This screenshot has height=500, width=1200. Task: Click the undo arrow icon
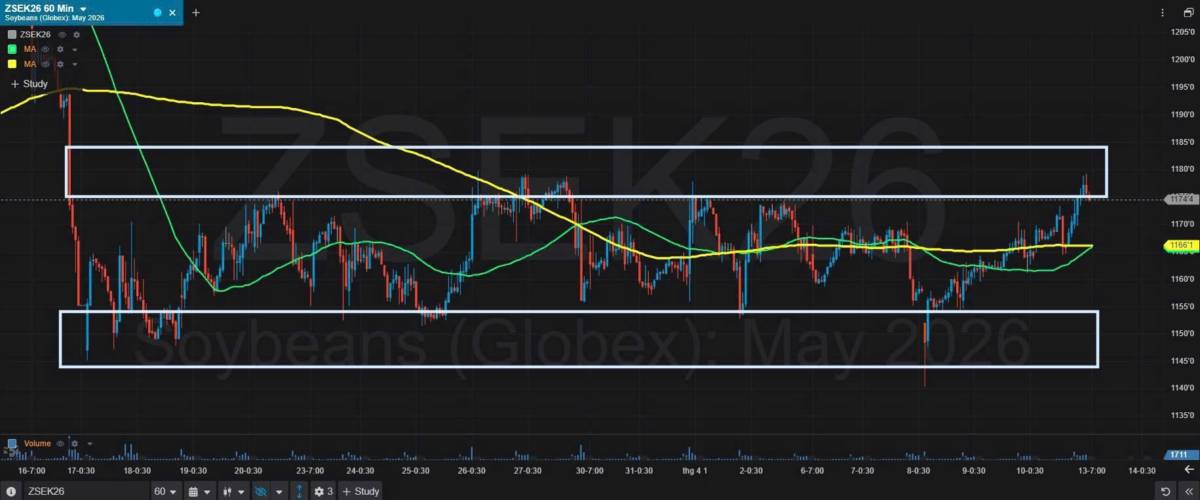pyautogui.click(x=1166, y=491)
